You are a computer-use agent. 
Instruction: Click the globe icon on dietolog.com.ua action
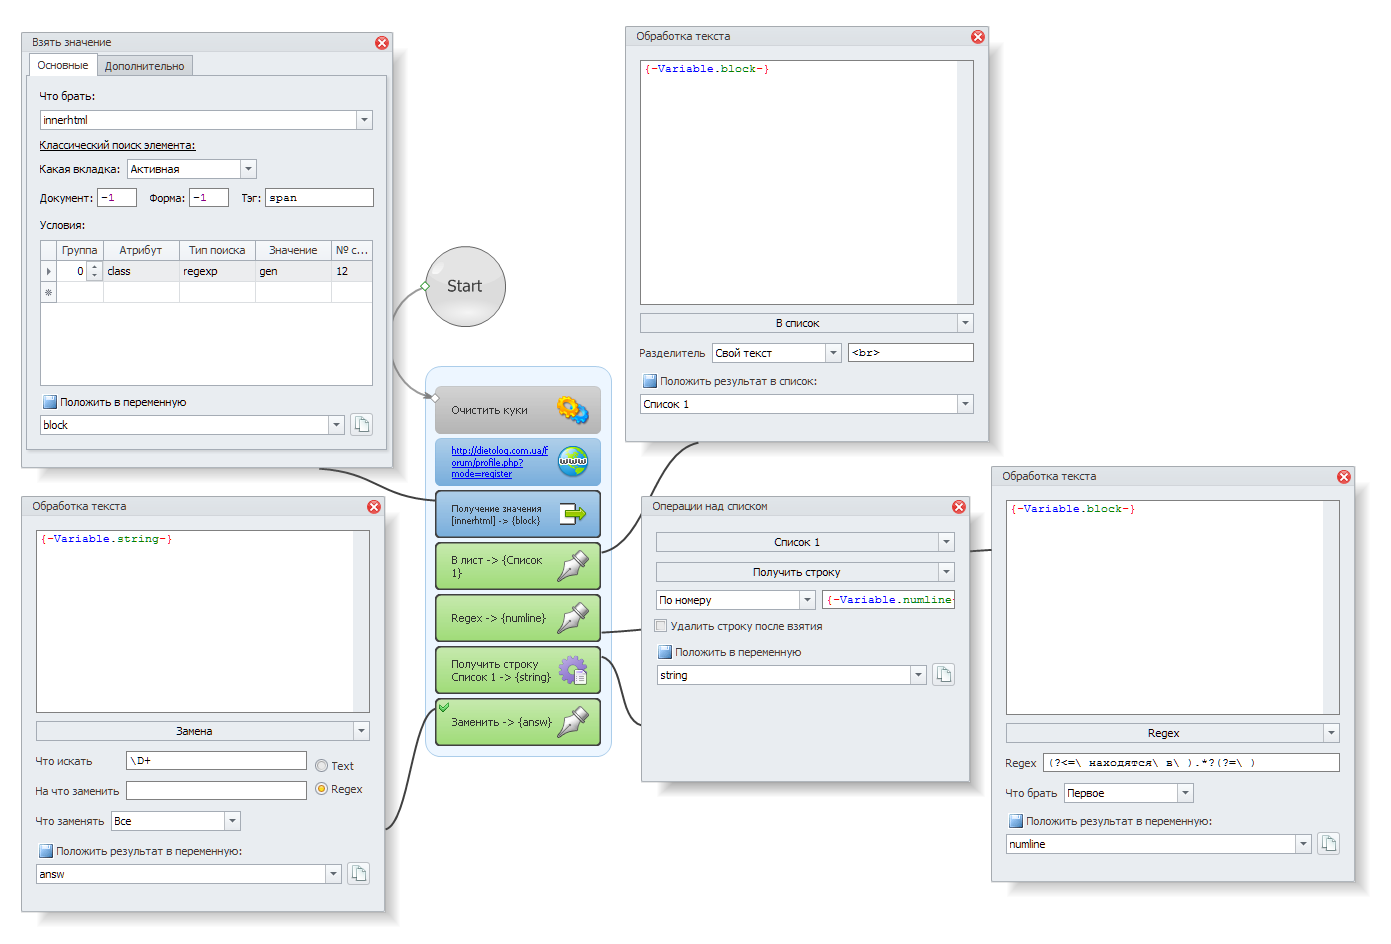[573, 461]
